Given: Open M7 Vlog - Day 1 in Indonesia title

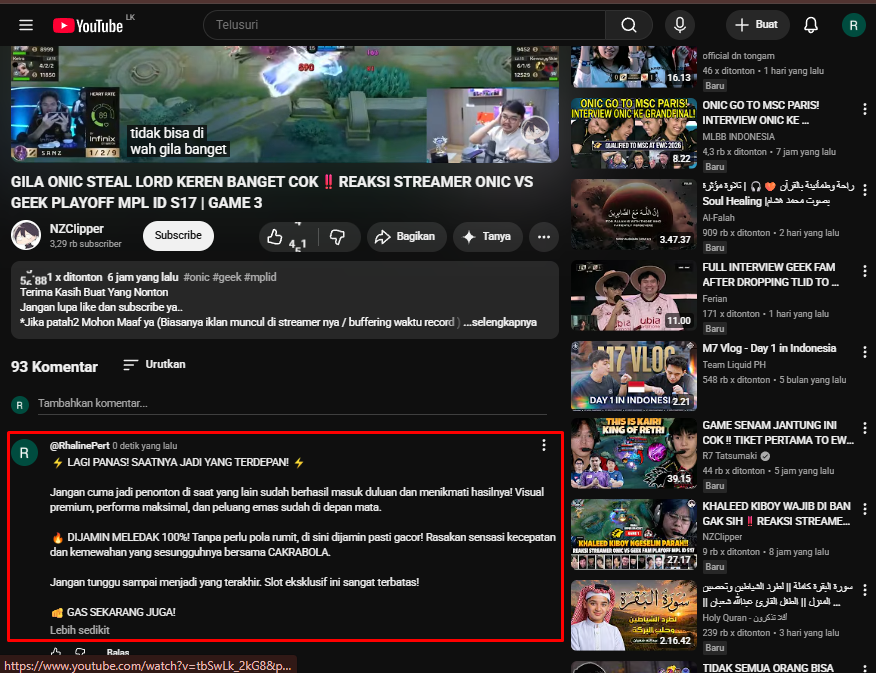Looking at the screenshot, I should click(x=769, y=348).
